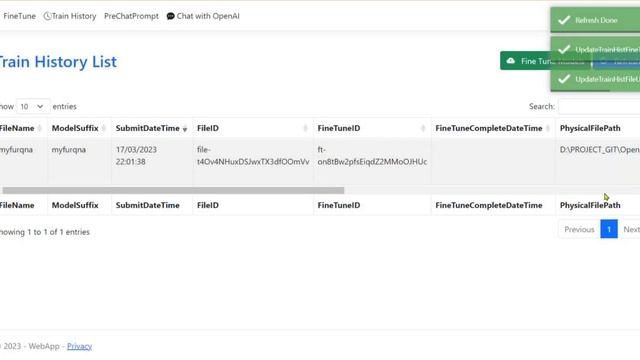Sort by ModelSuffix column header
This screenshot has width=640, height=360.
coord(79,128)
